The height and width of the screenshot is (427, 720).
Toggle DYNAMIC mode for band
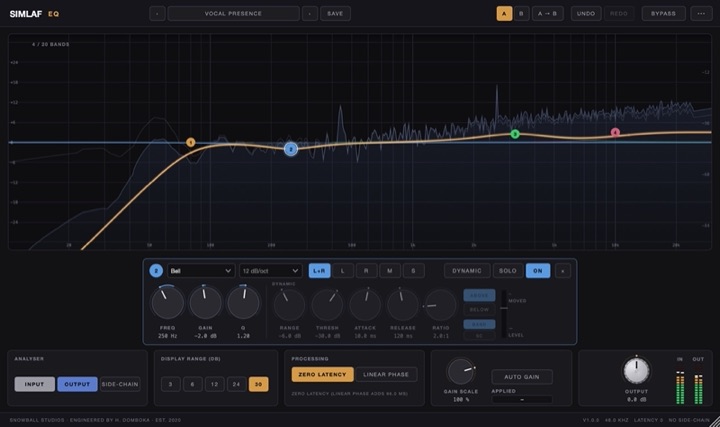(x=467, y=271)
